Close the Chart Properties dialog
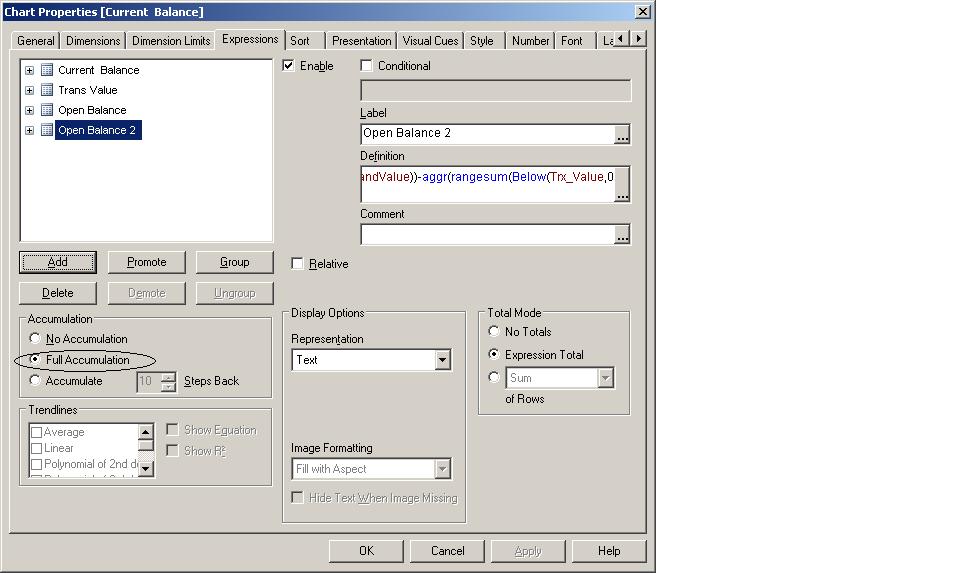 (x=642, y=12)
